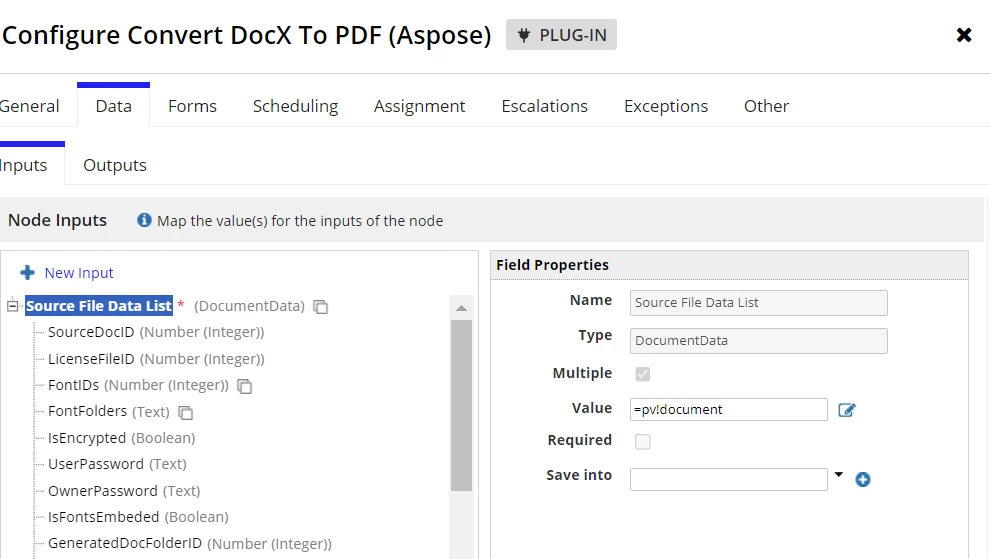This screenshot has height=559, width=990.
Task: Collapse the Source File Data List tree
Action: pos(12,306)
